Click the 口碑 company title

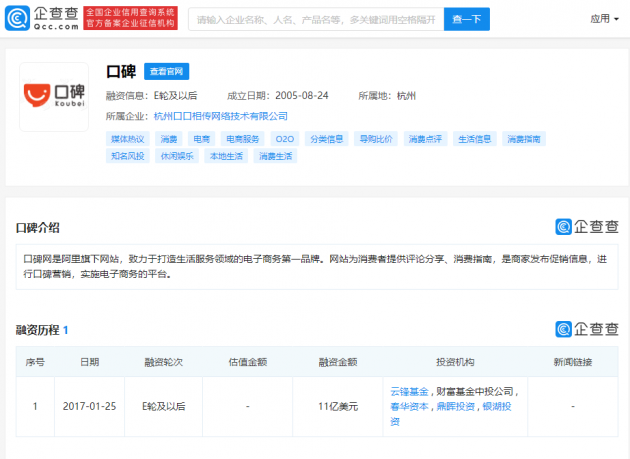121,72
